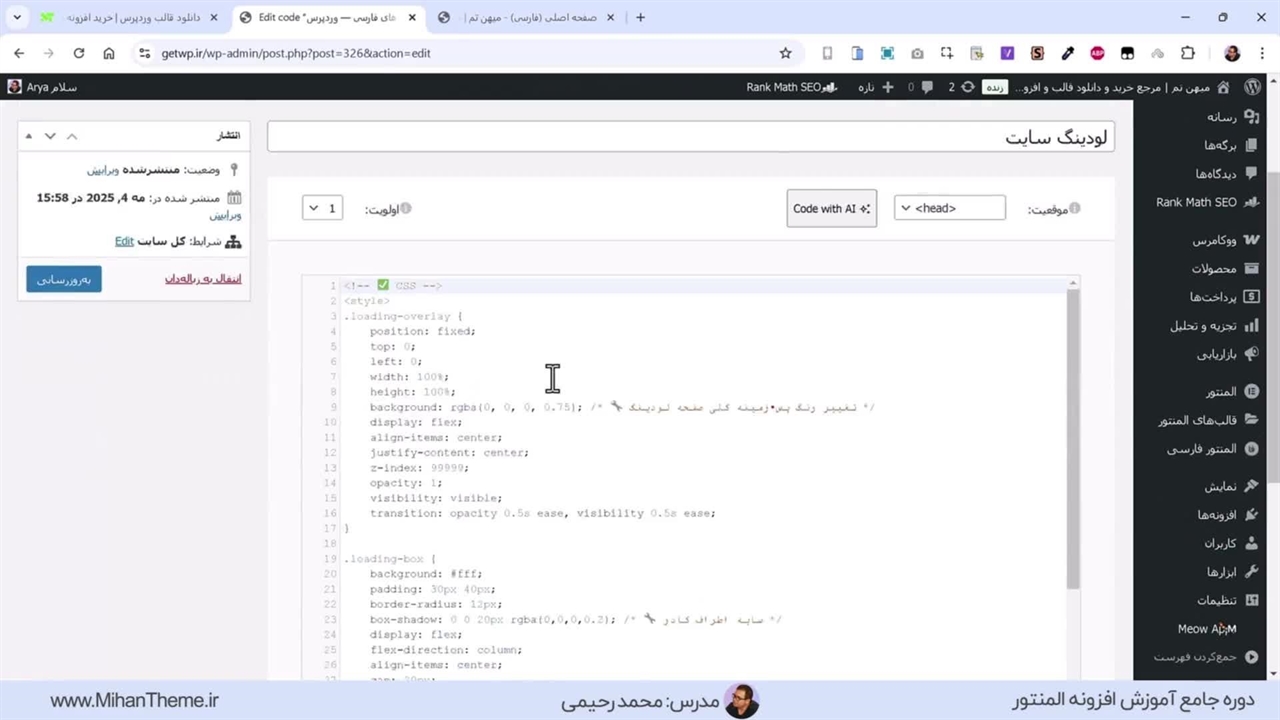
Task: Open the browser extensions puzzle menu
Action: (1188, 53)
